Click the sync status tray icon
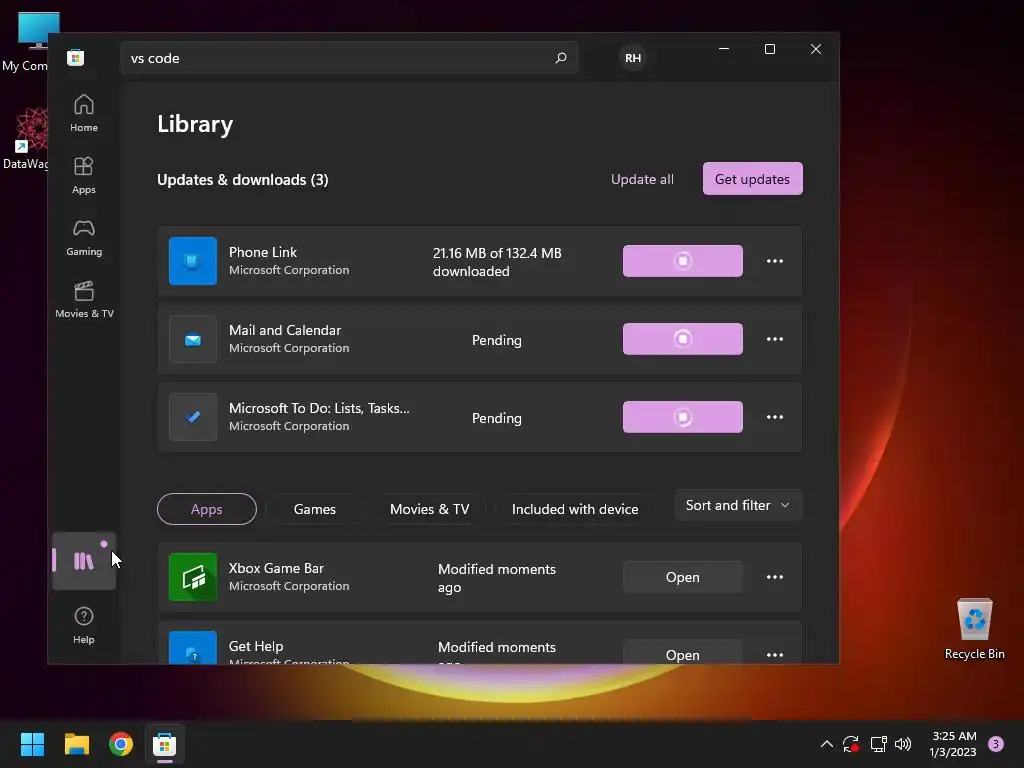This screenshot has height=768, width=1024. point(851,744)
